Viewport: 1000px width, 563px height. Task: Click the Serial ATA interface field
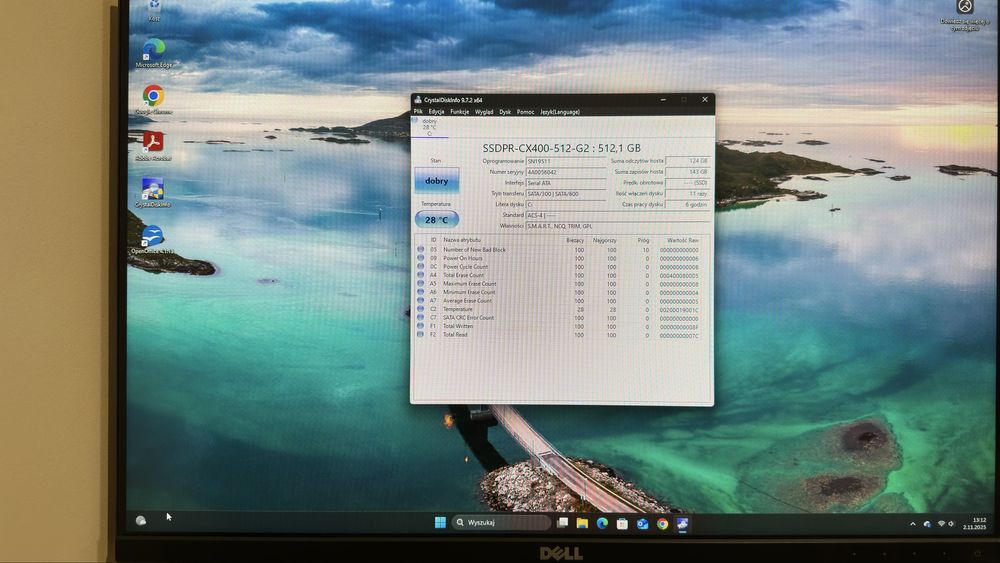(565, 183)
